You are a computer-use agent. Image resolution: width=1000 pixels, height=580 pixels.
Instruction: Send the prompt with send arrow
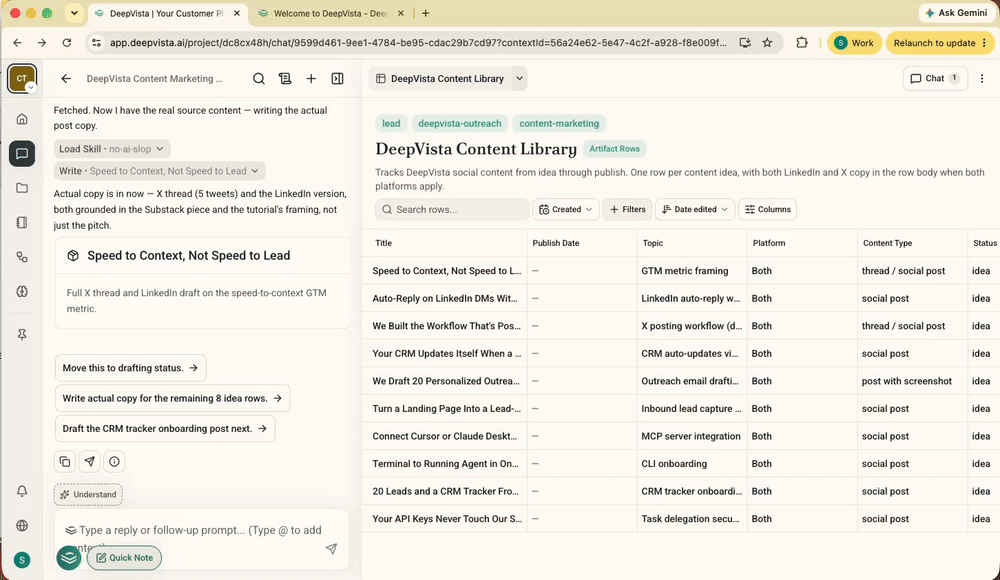(x=331, y=549)
